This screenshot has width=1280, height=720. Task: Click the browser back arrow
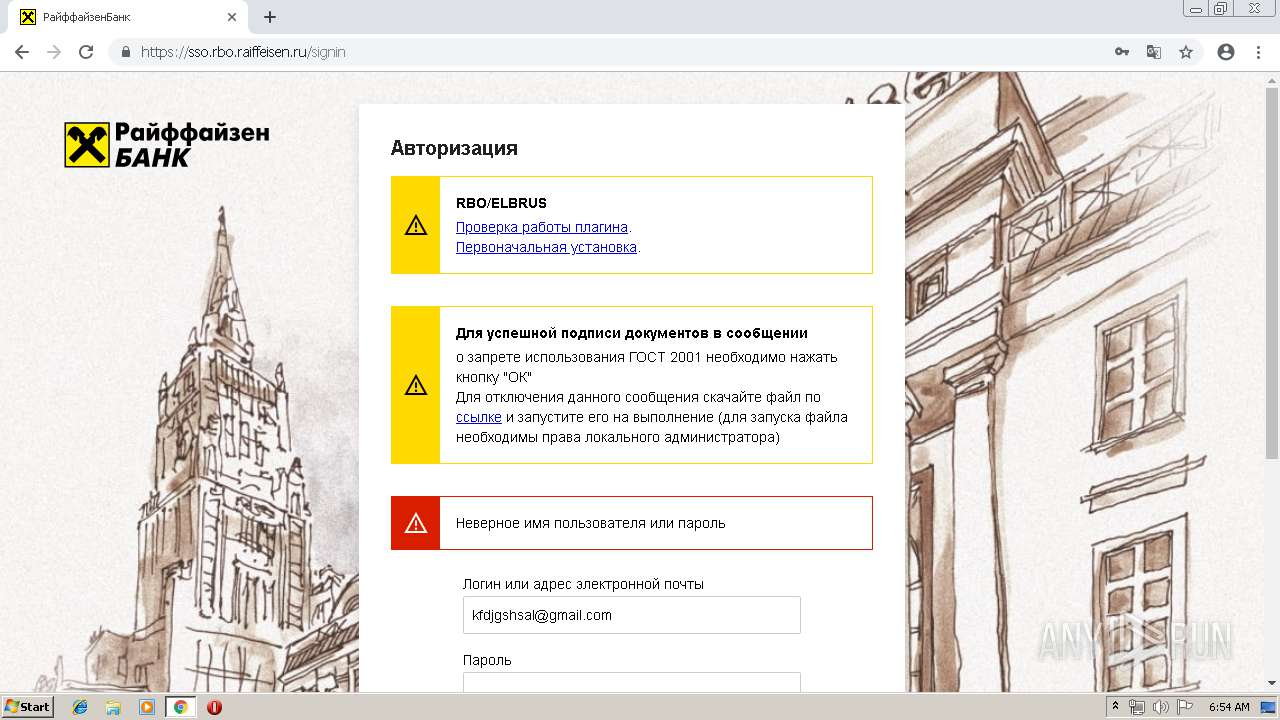(22, 52)
